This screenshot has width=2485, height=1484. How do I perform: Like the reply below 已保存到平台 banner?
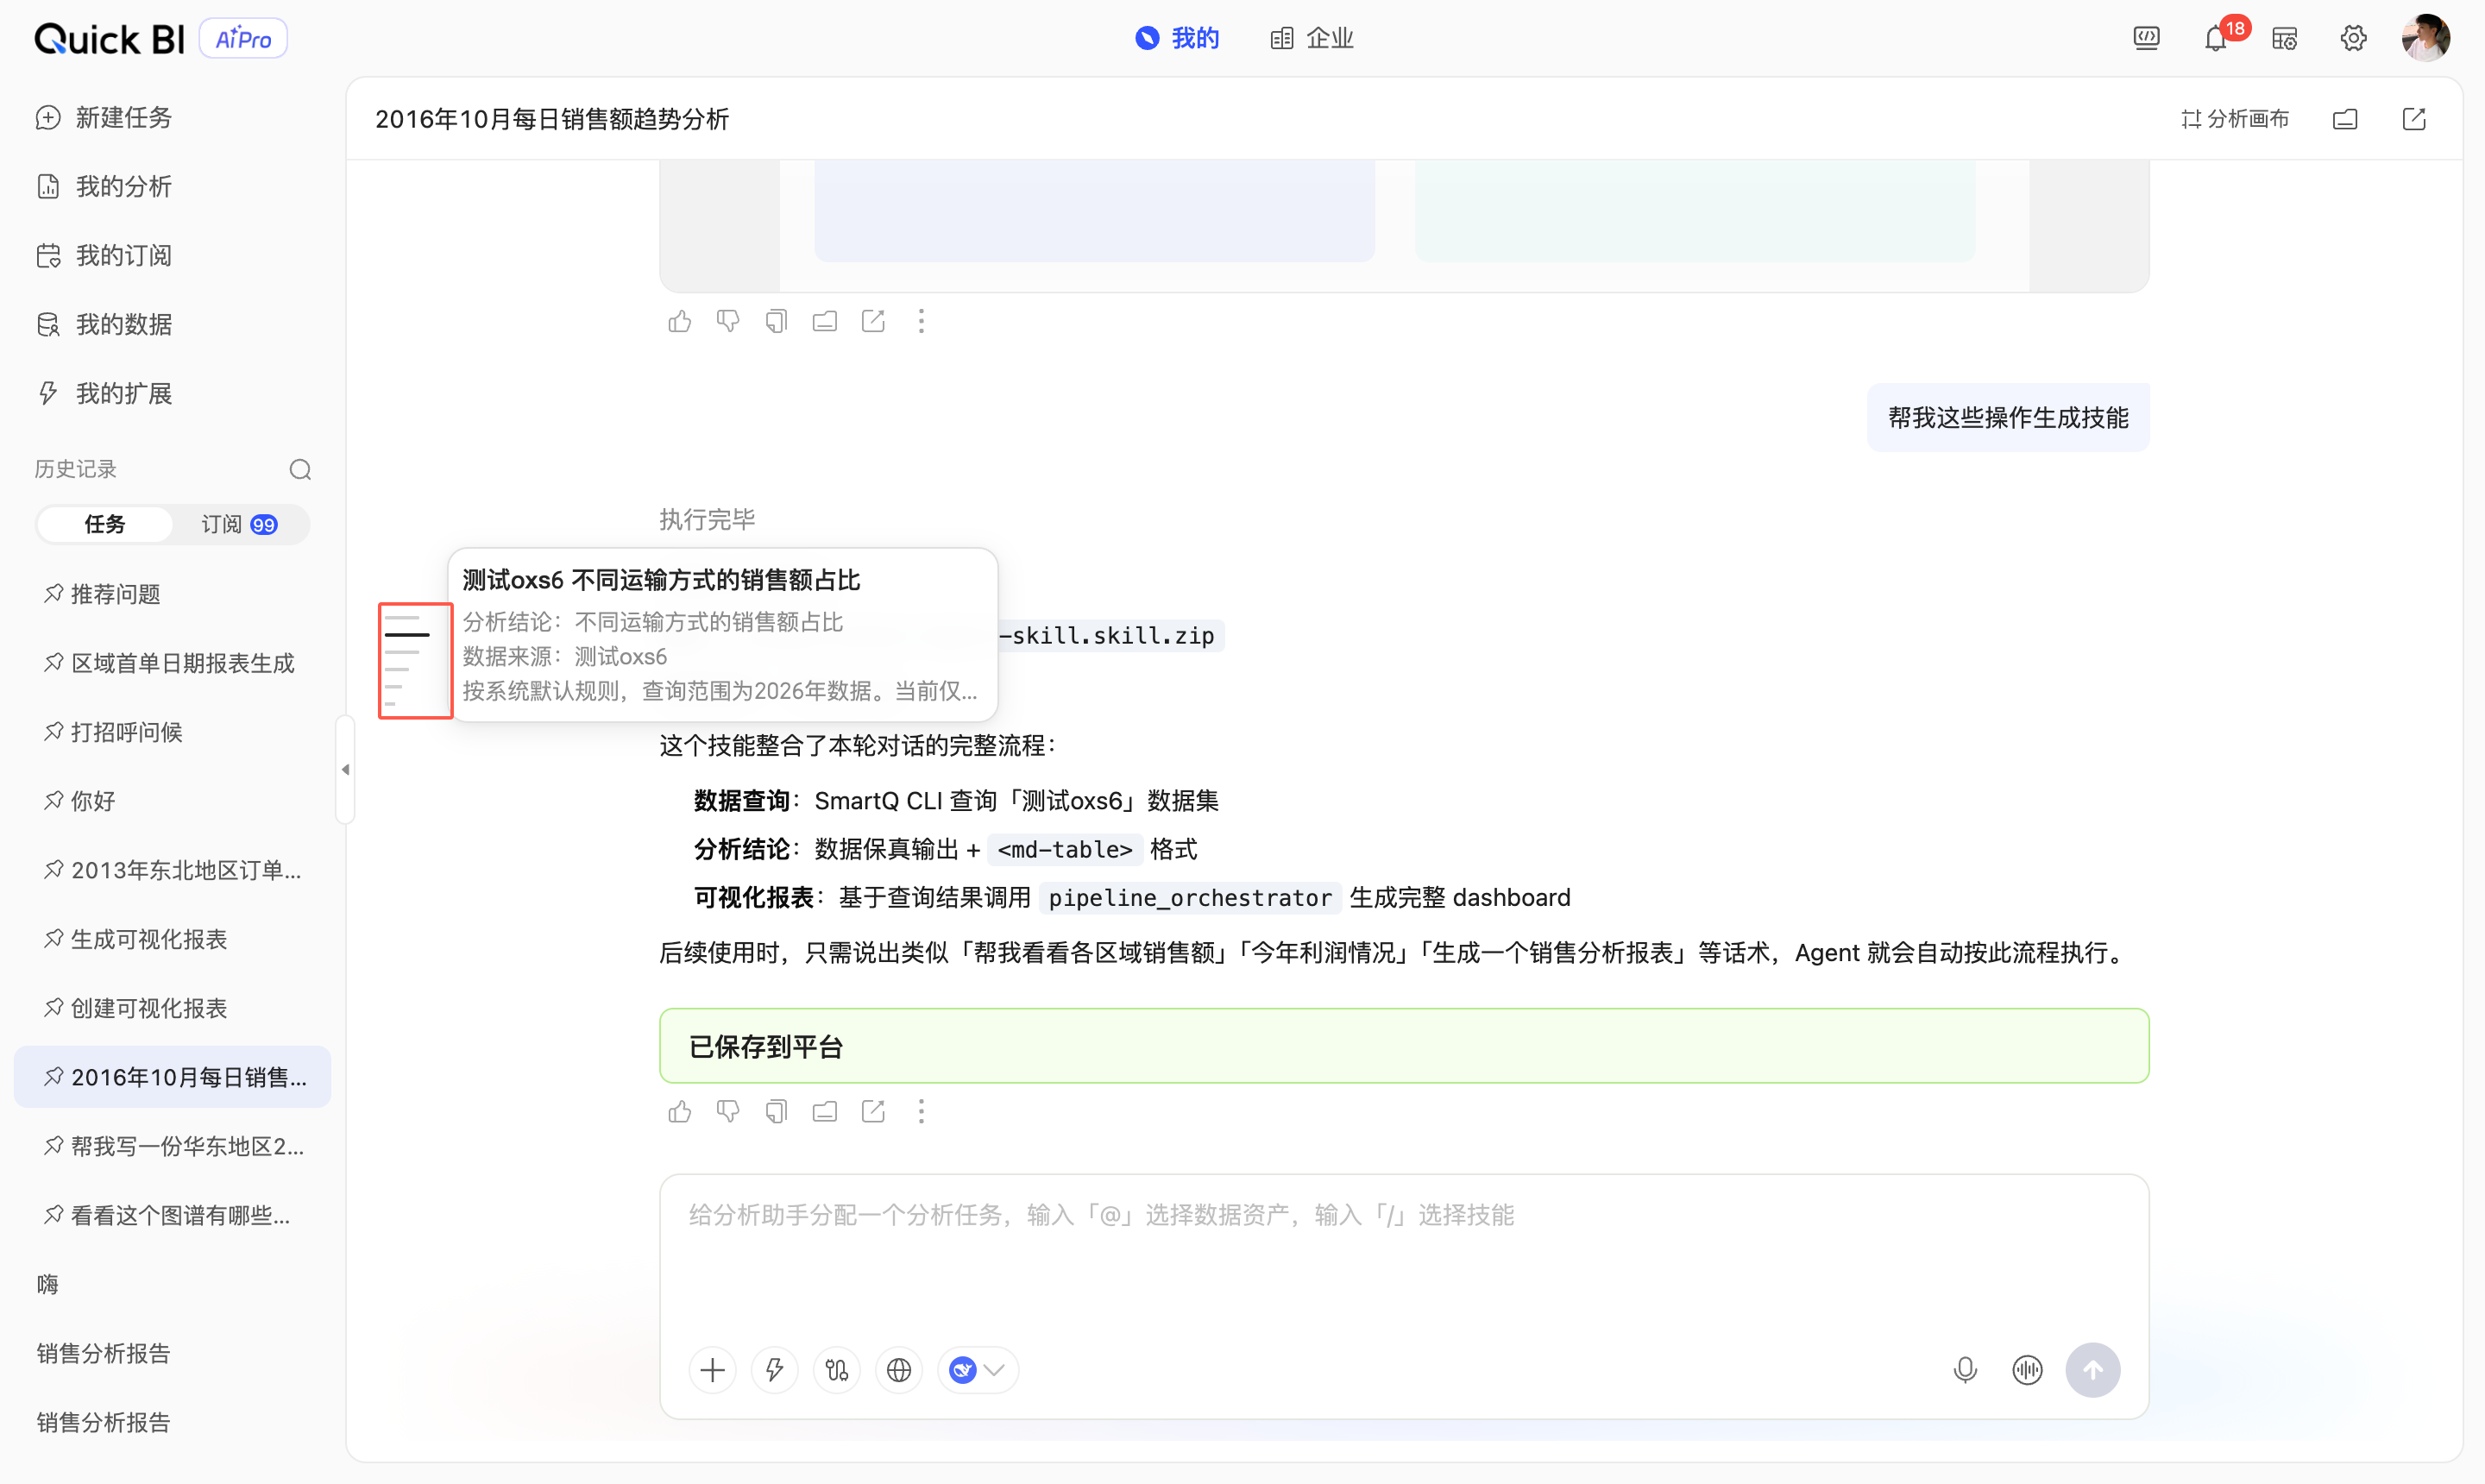pyautogui.click(x=680, y=1111)
